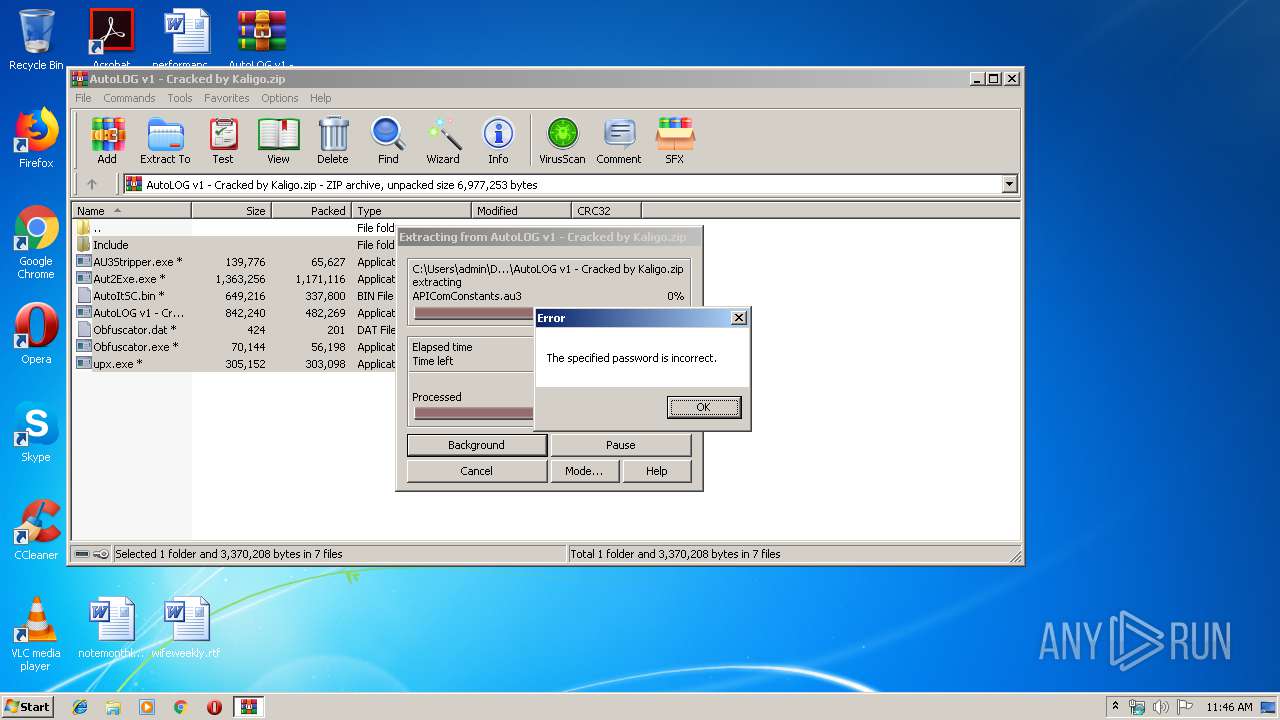Open Recycle Bin desktop icon
This screenshot has height=720, width=1280.
[36, 40]
